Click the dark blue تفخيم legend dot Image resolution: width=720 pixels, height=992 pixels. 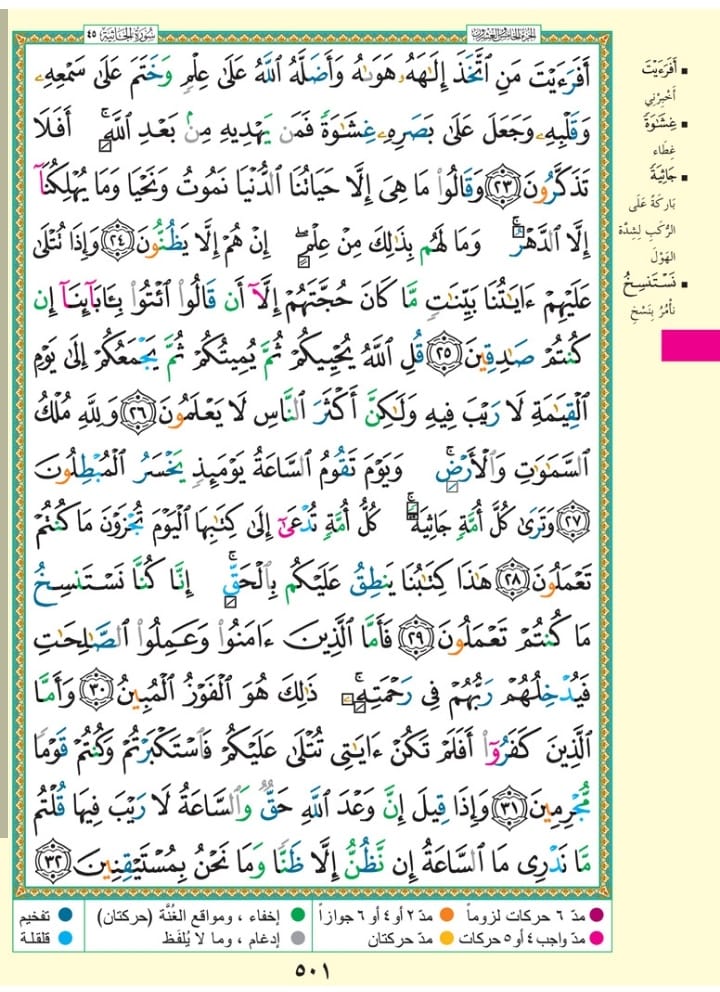(65, 915)
